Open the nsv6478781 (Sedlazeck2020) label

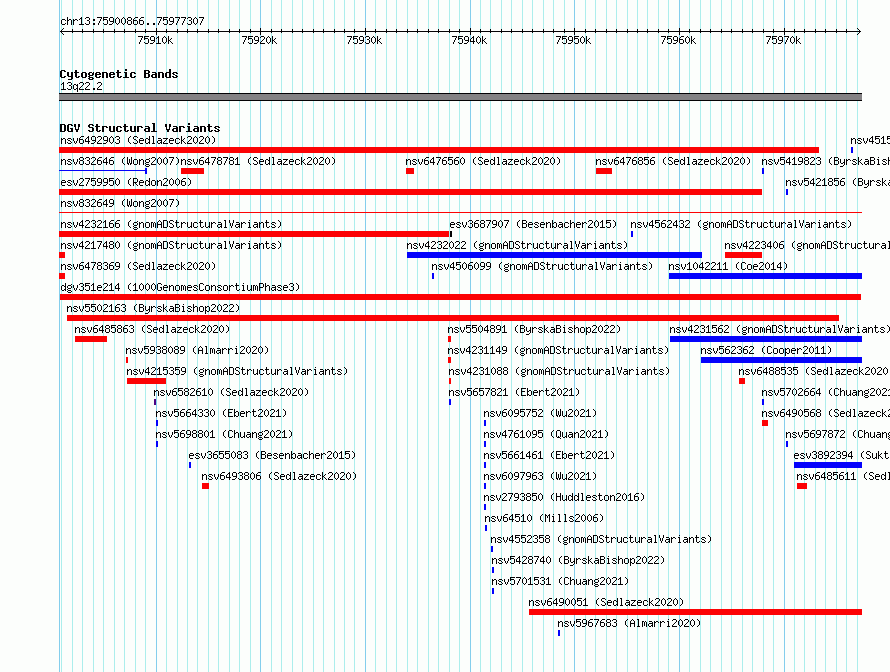coord(258,161)
